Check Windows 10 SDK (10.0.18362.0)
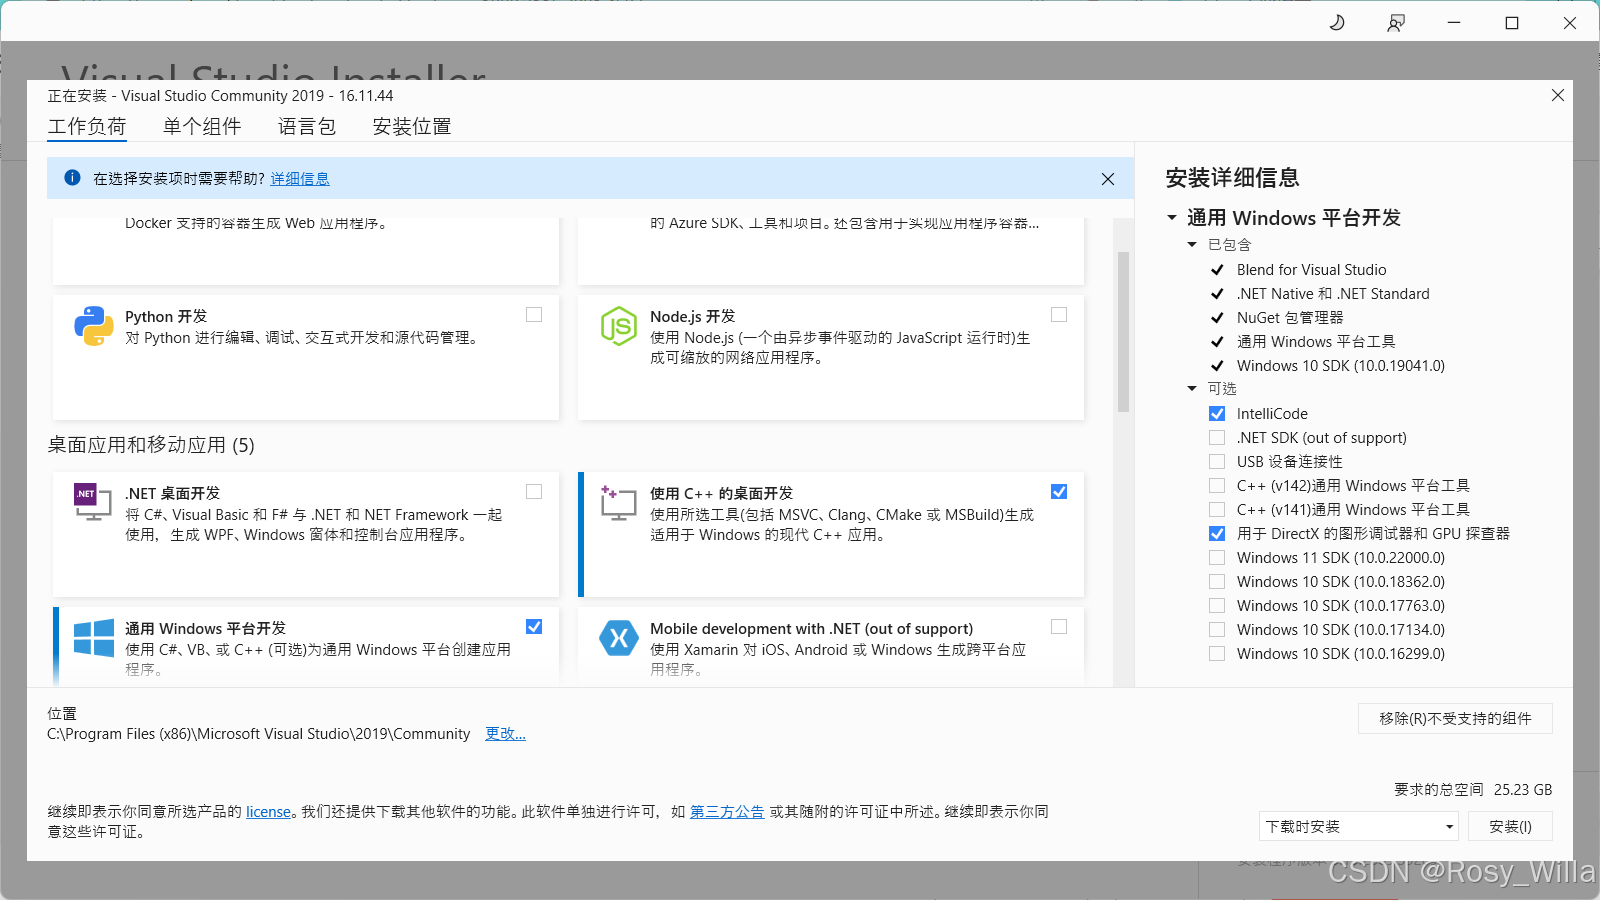 [1217, 582]
